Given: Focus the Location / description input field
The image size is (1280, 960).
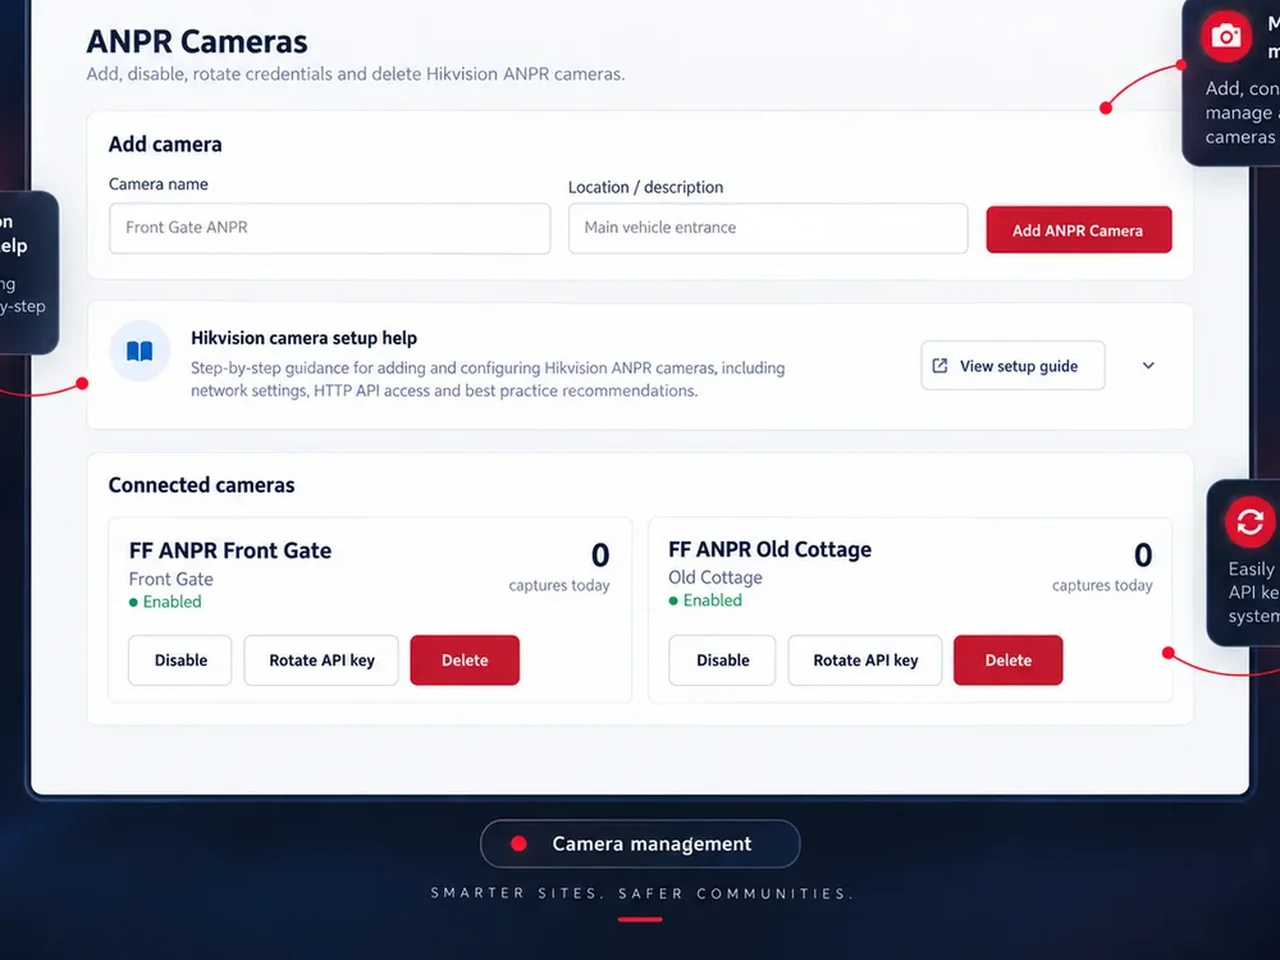Looking at the screenshot, I should 768,228.
